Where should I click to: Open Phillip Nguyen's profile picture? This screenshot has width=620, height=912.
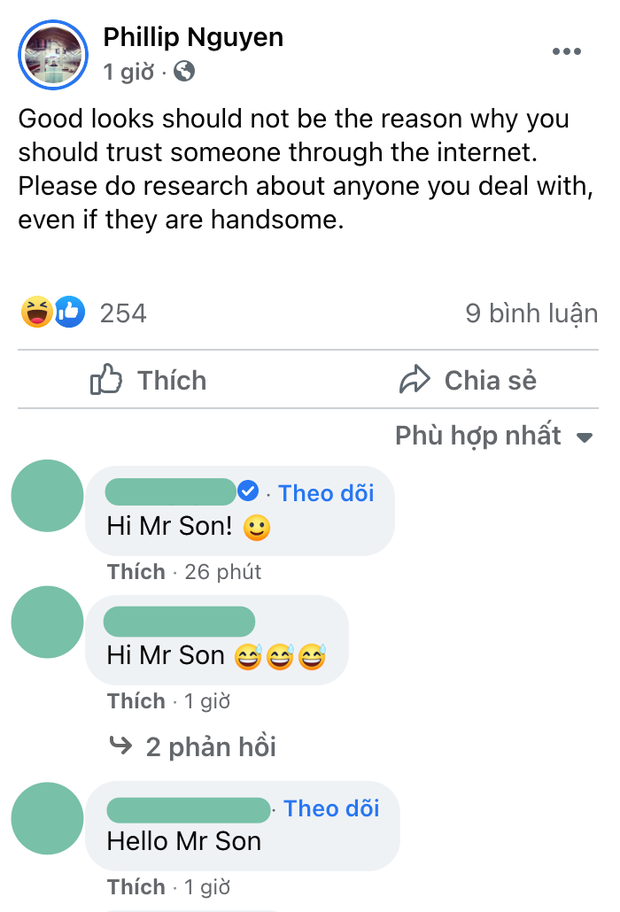(x=53, y=53)
